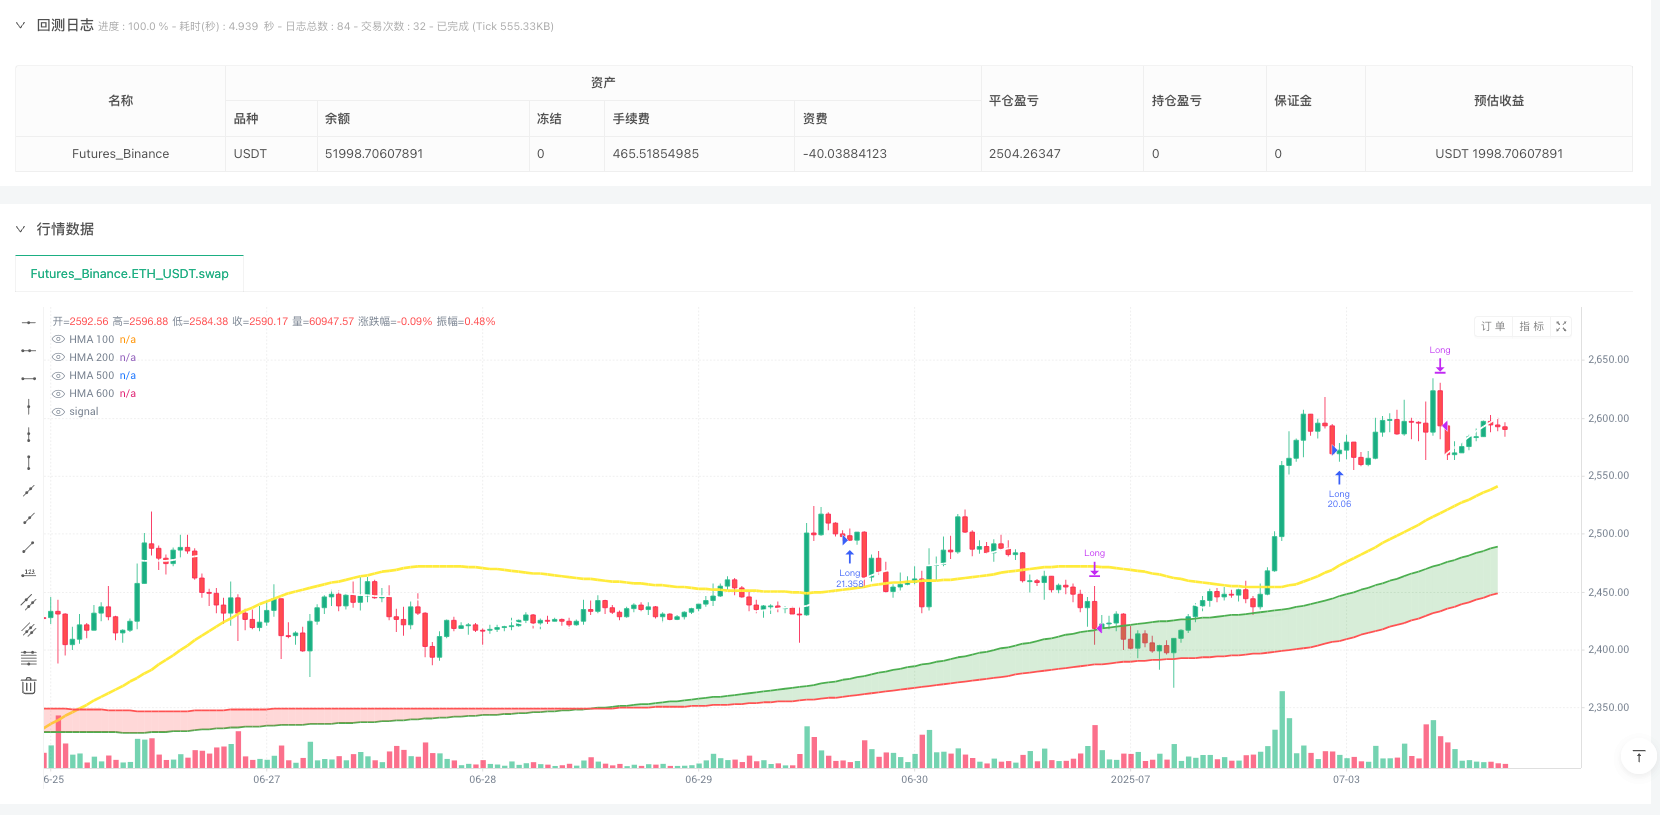Viewport: 1660px width, 815px height.
Task: Hide the HMA 600 indicator line
Action: point(58,394)
